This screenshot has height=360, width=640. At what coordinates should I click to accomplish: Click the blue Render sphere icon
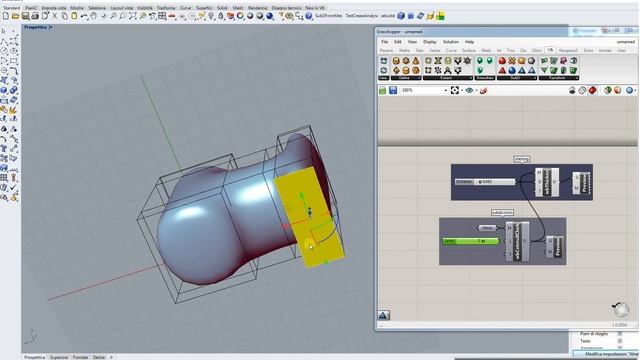pyautogui.click(x=270, y=16)
